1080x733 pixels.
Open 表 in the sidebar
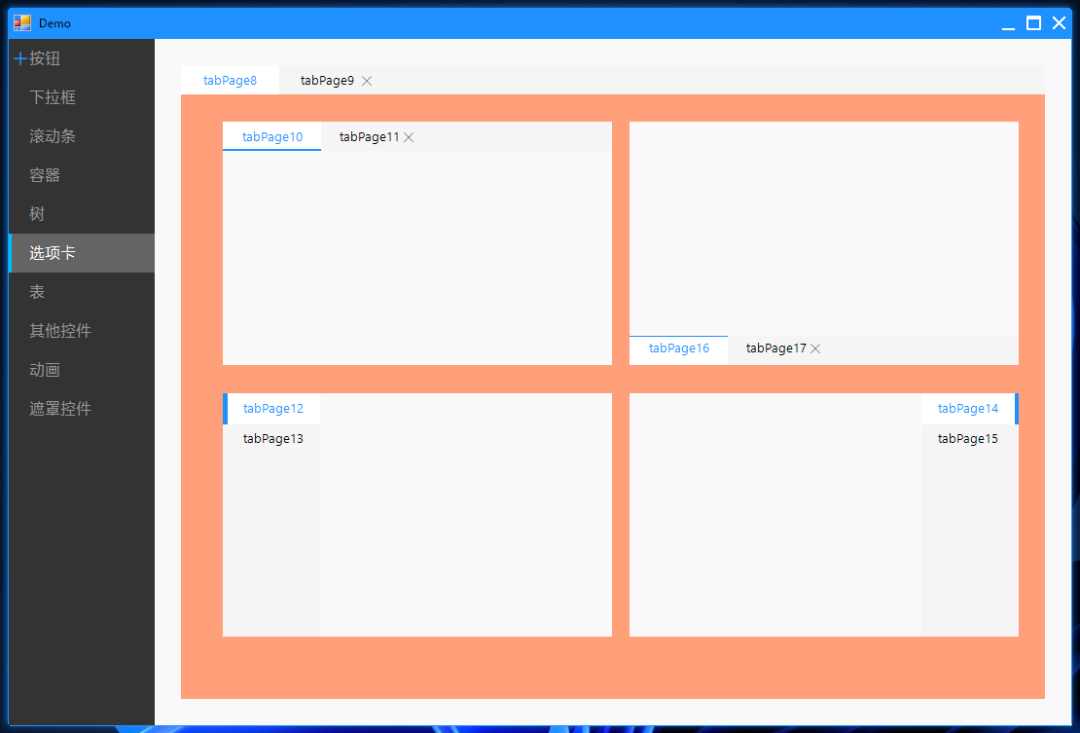[81, 292]
